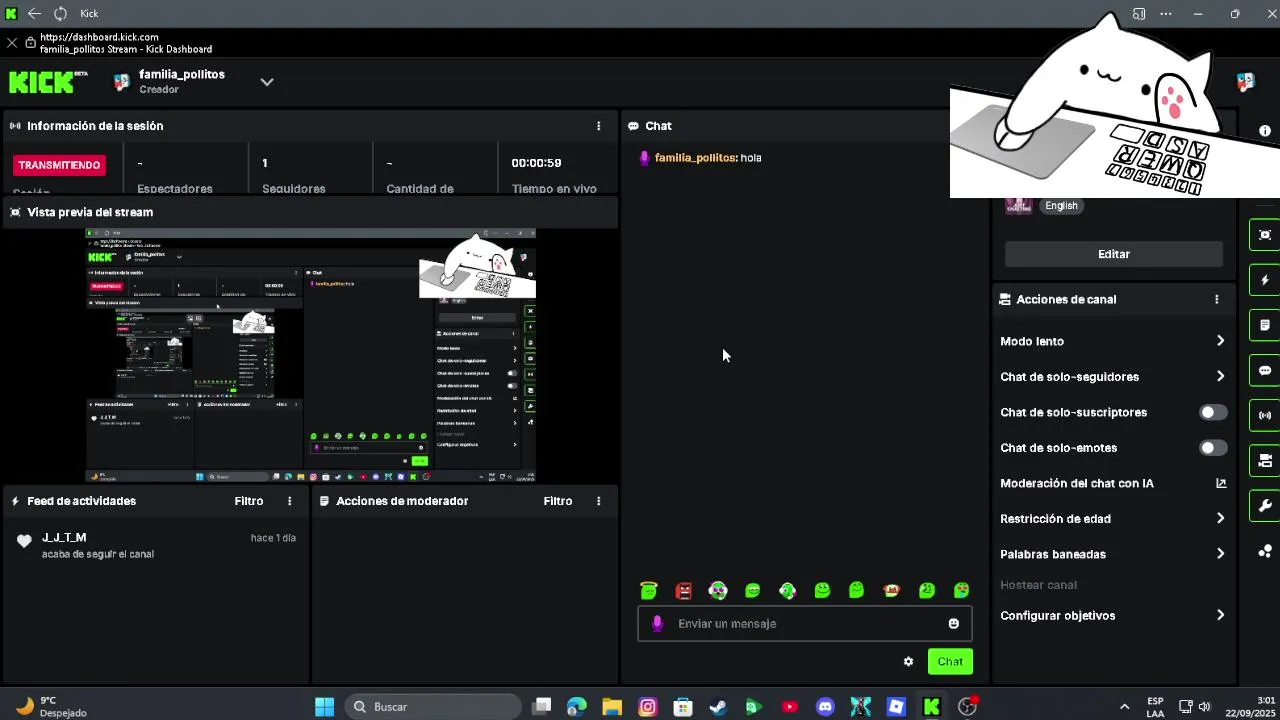Click the Editar button

pyautogui.click(x=1114, y=254)
